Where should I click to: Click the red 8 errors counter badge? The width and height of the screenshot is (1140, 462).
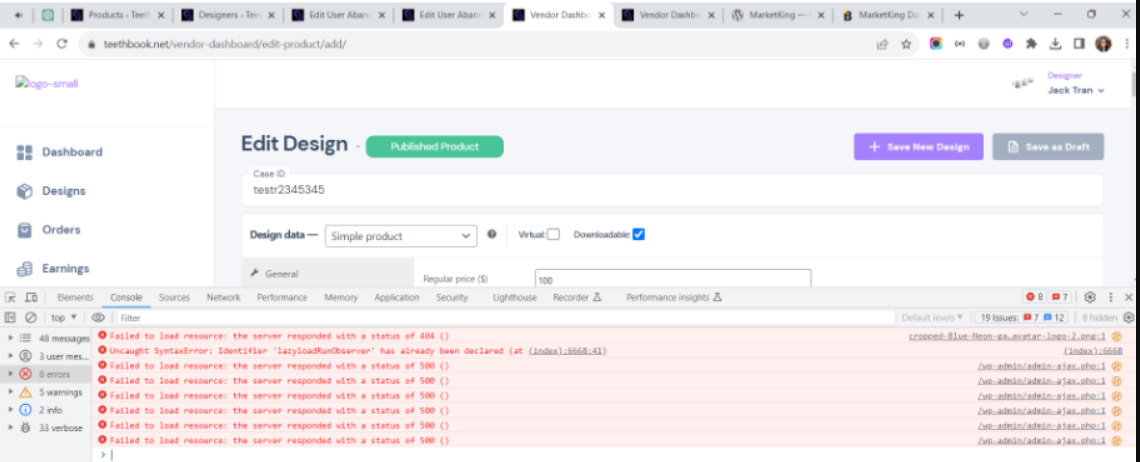1035,297
